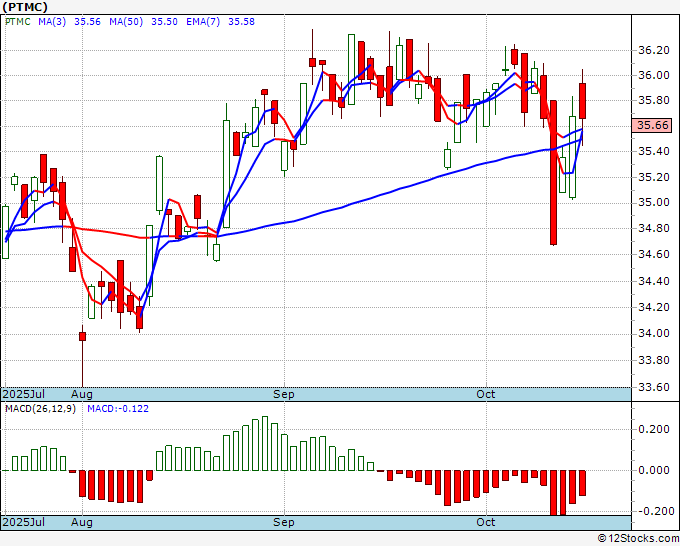Click the 33.80 price axis label
Viewport: 680px width, 546px height.
click(654, 360)
